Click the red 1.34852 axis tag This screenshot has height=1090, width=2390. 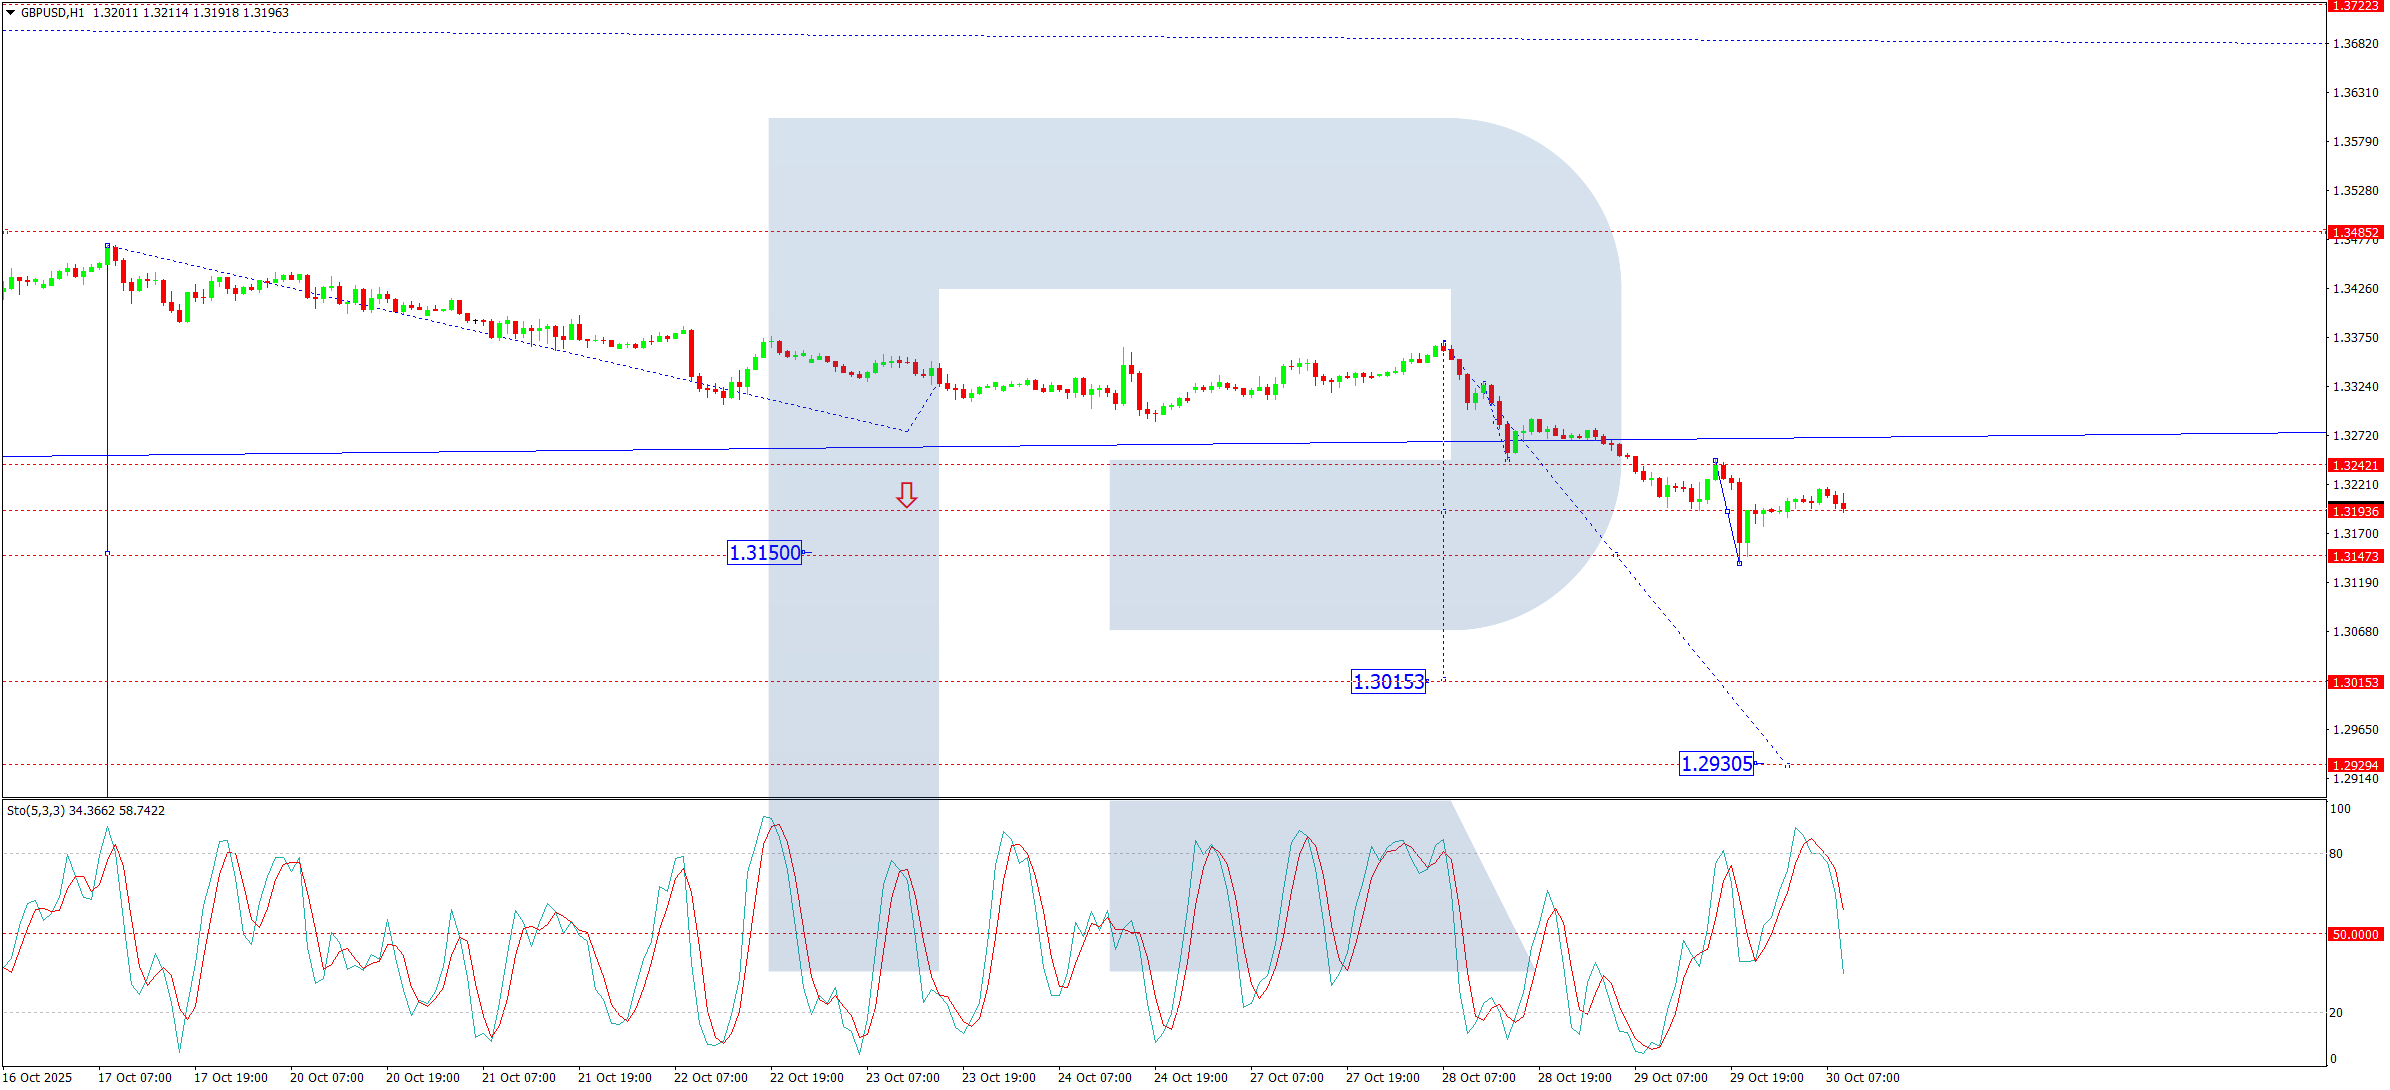(x=2356, y=232)
